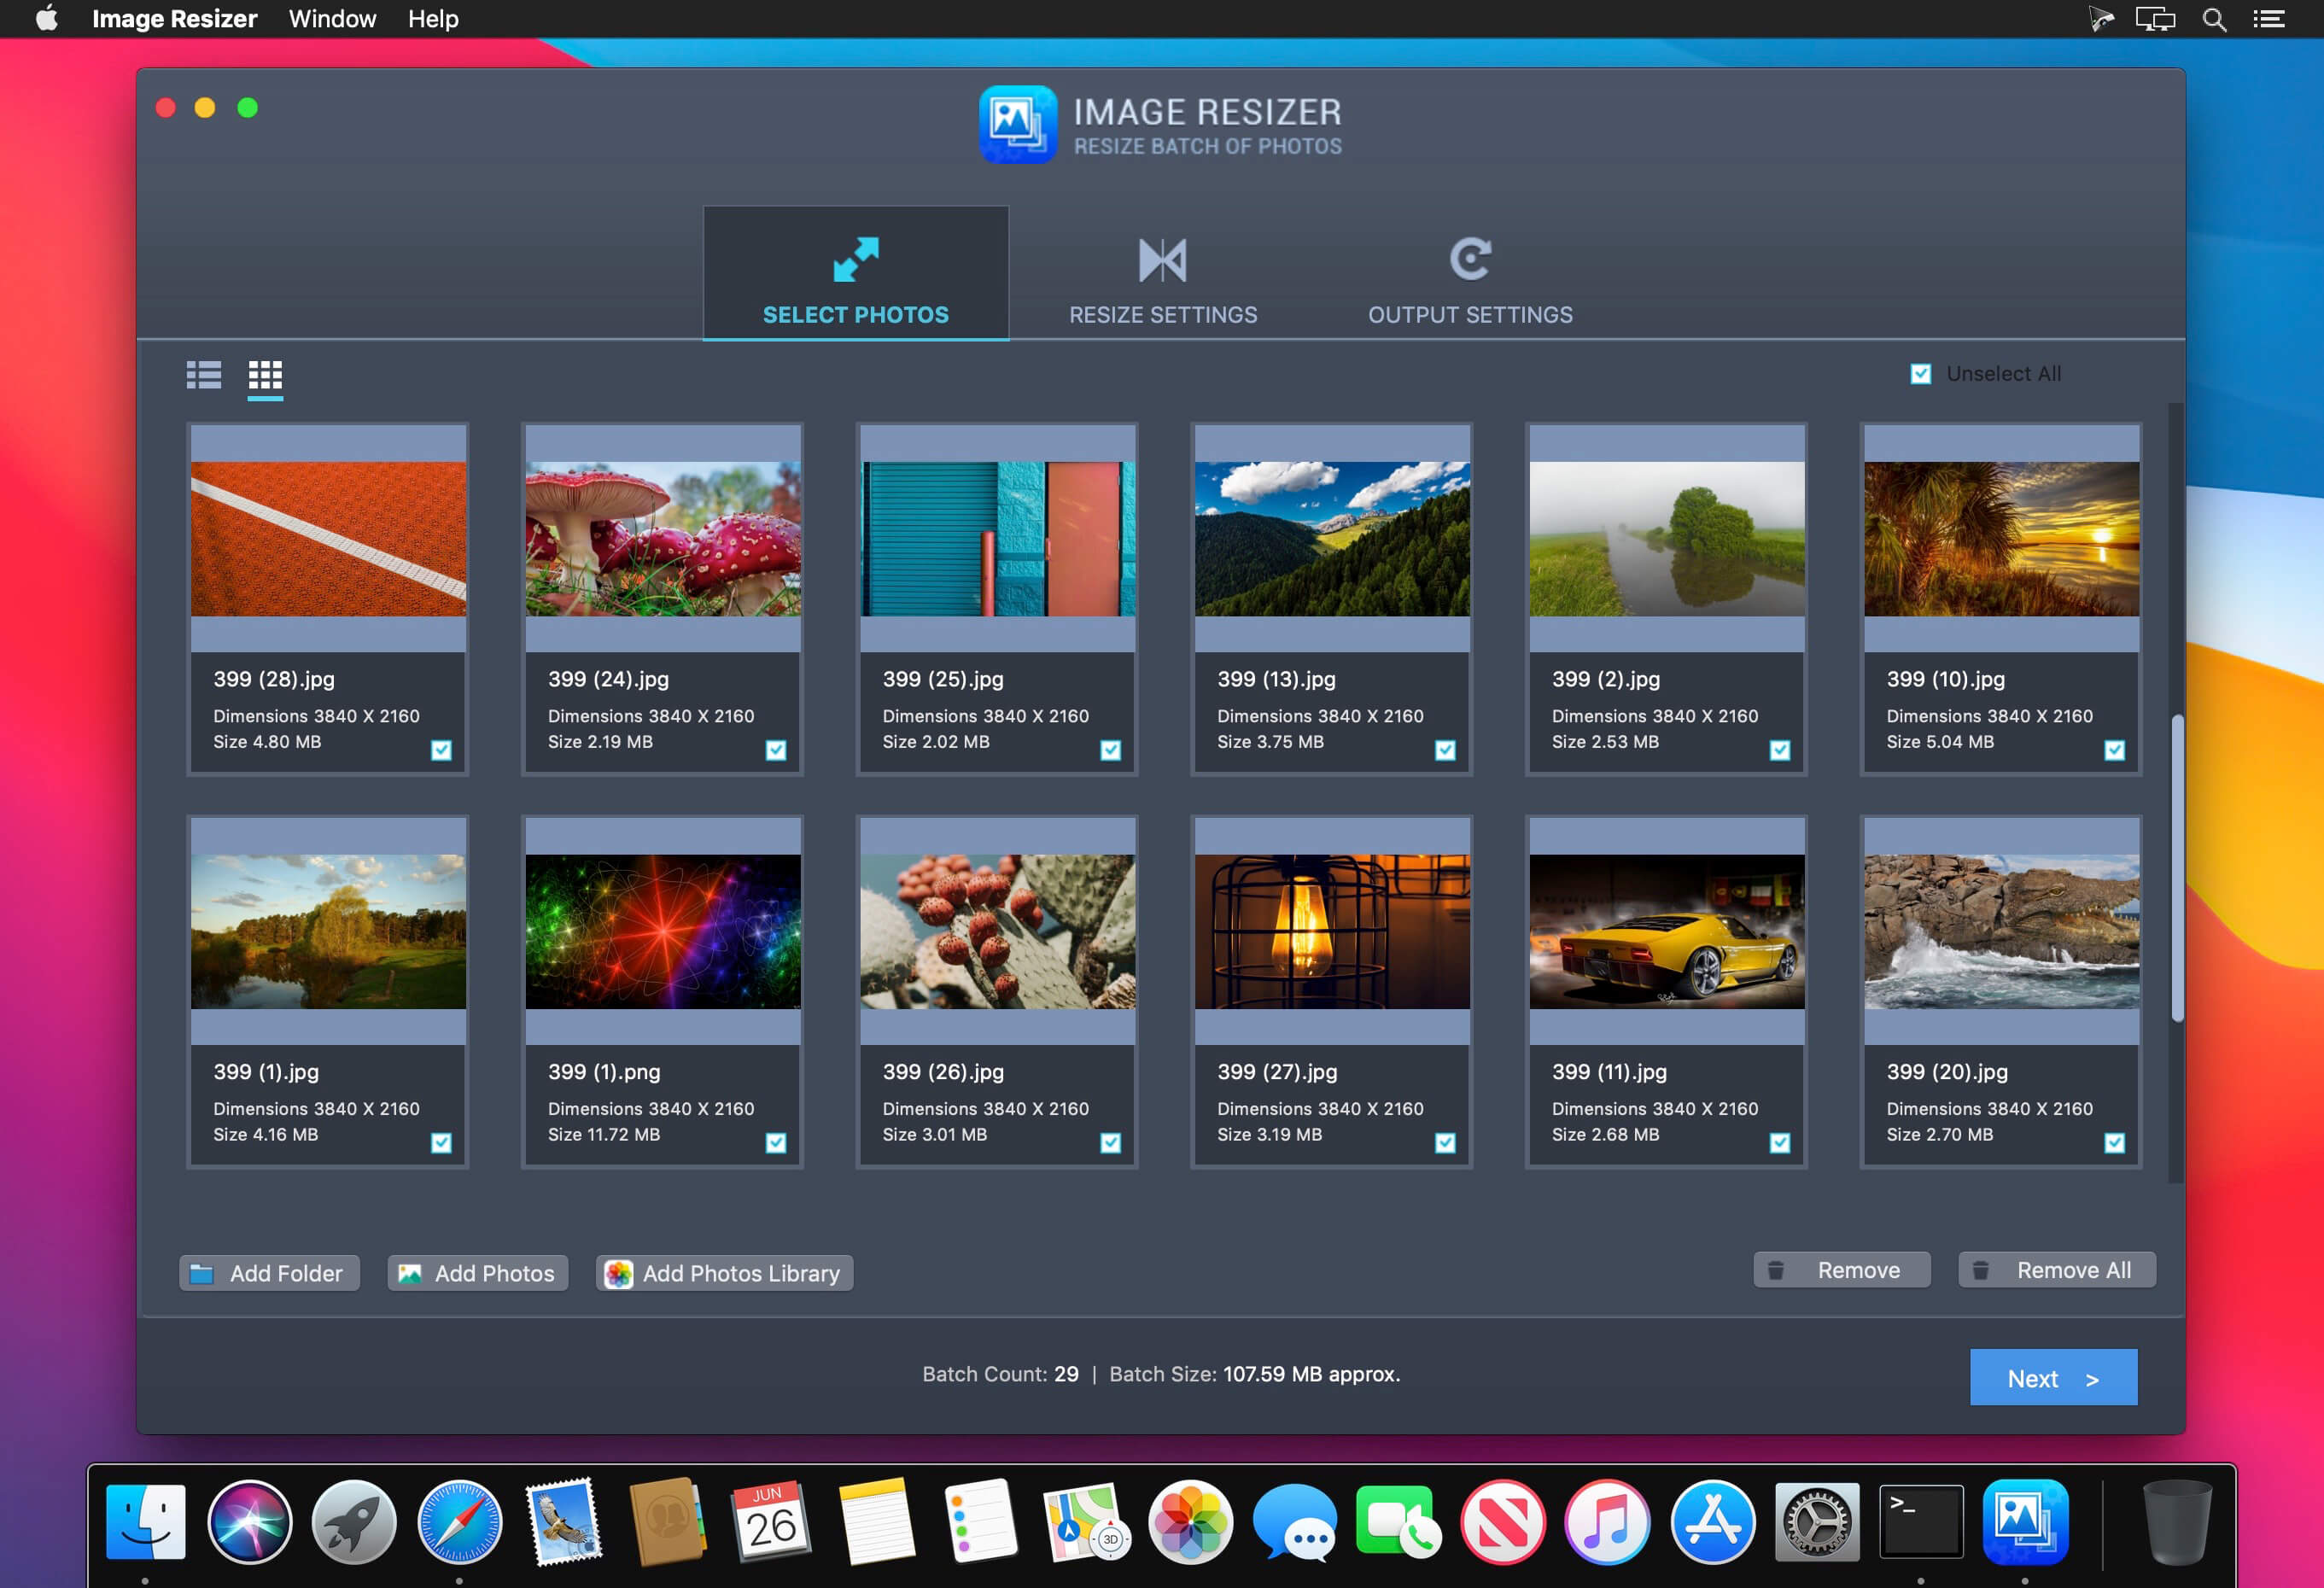Open Photos app in the dock
The width and height of the screenshot is (2324, 1588).
(1190, 1522)
